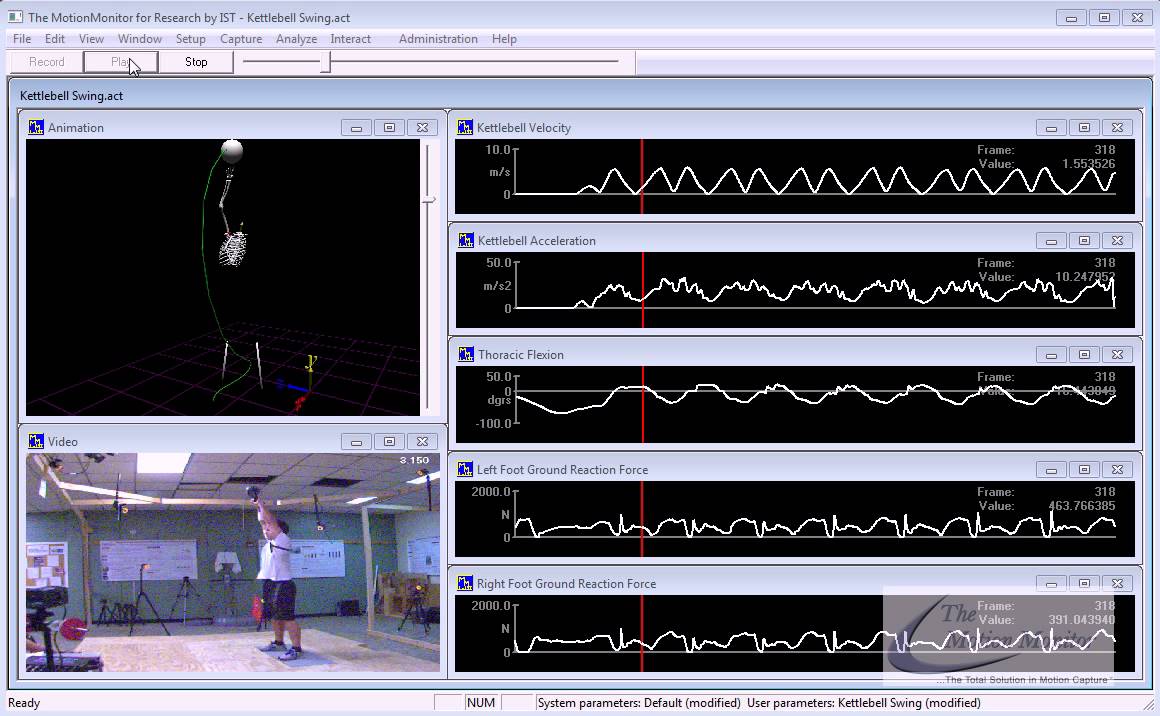Click the NUM indicator in status bar
Viewport: 1160px width, 716px height.
click(481, 703)
